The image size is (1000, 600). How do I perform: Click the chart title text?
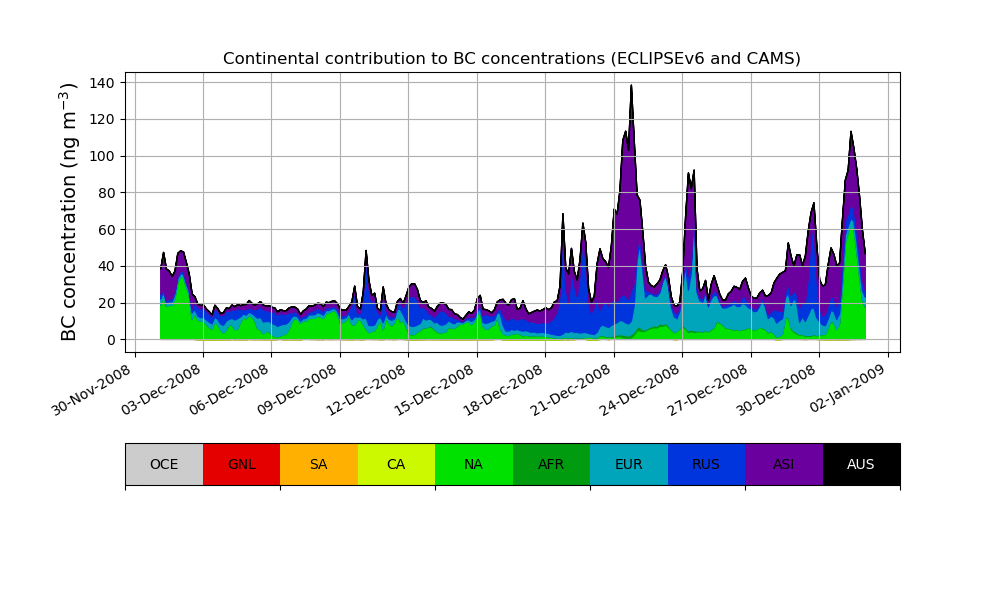511,59
